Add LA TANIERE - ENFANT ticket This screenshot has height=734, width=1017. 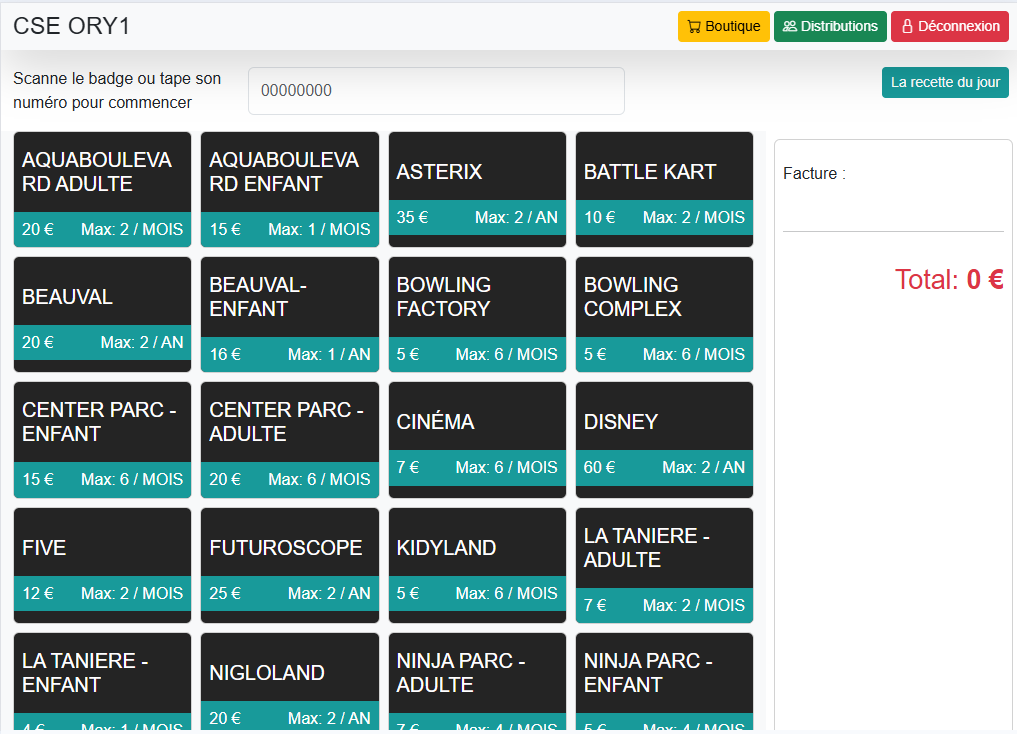102,682
